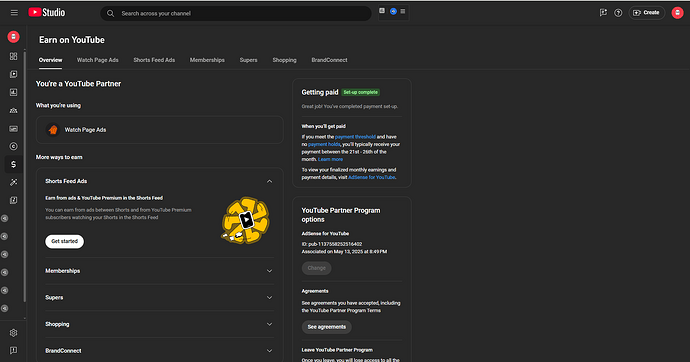Open Customization magic wand icon
The width and height of the screenshot is (690, 362).
click(x=13, y=182)
